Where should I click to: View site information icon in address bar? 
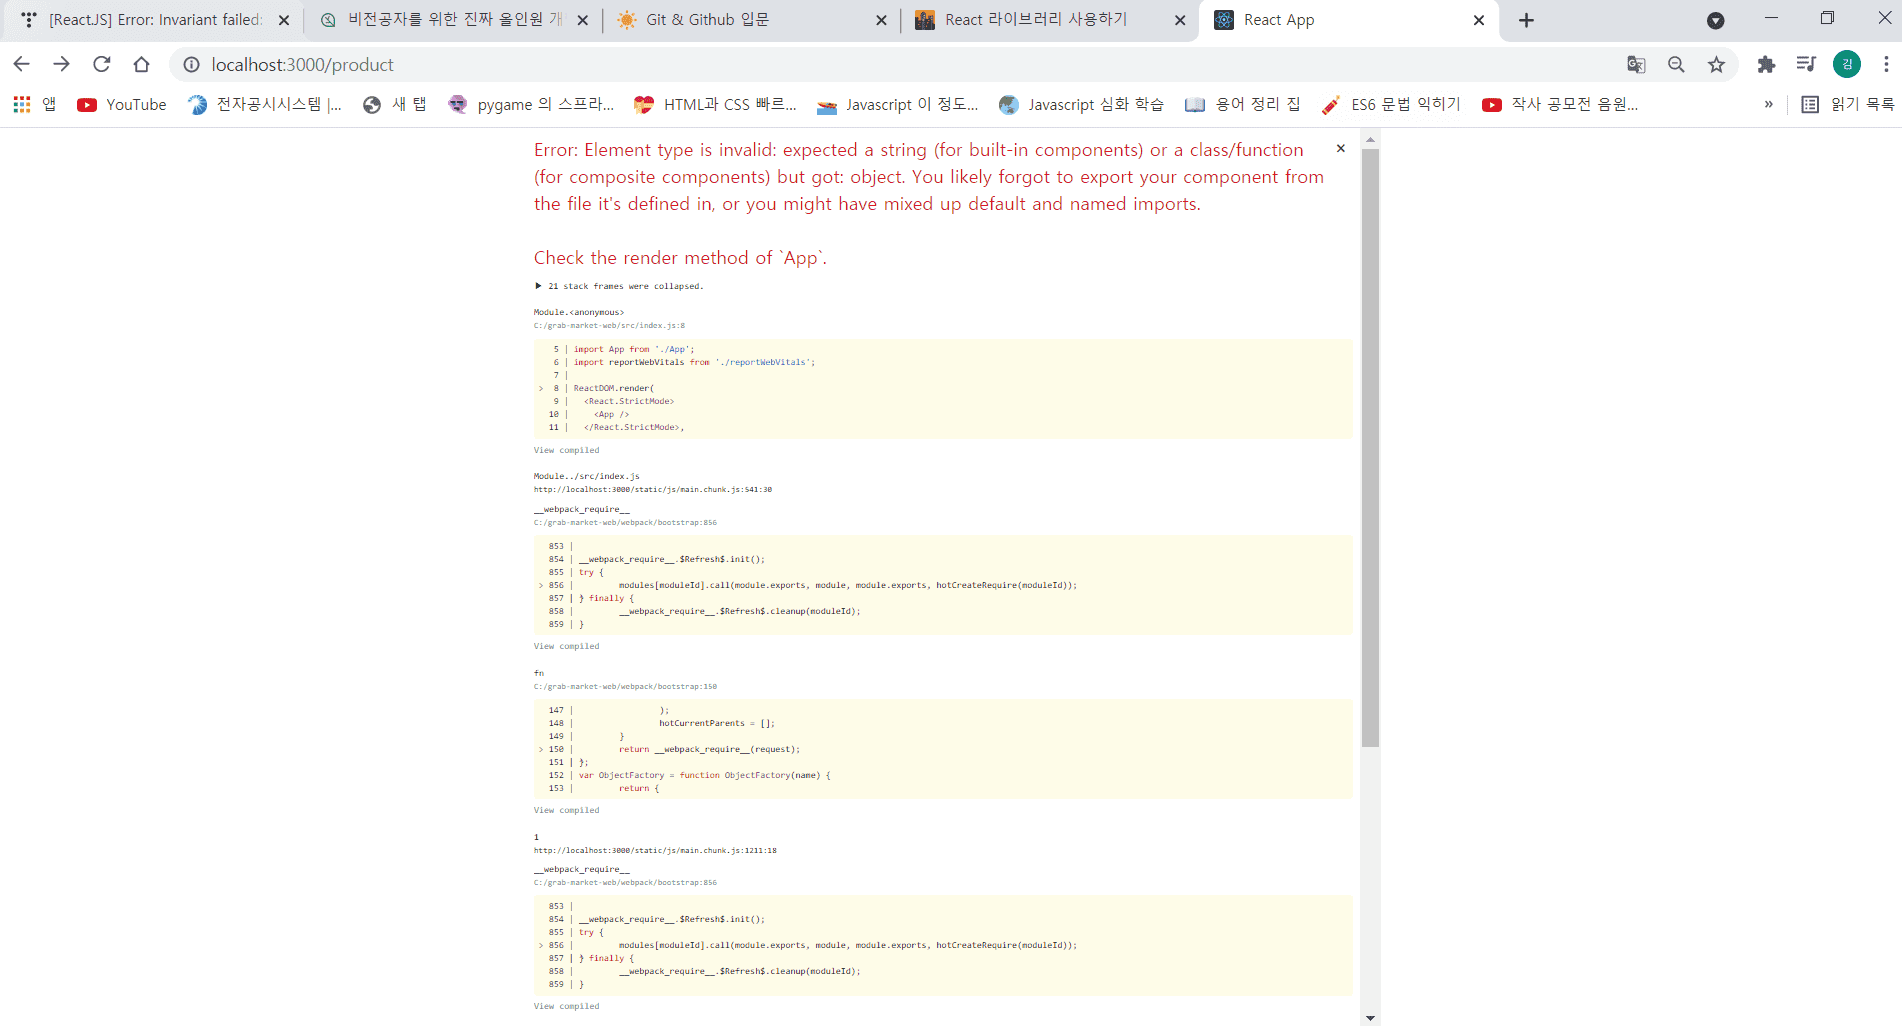pyautogui.click(x=191, y=65)
